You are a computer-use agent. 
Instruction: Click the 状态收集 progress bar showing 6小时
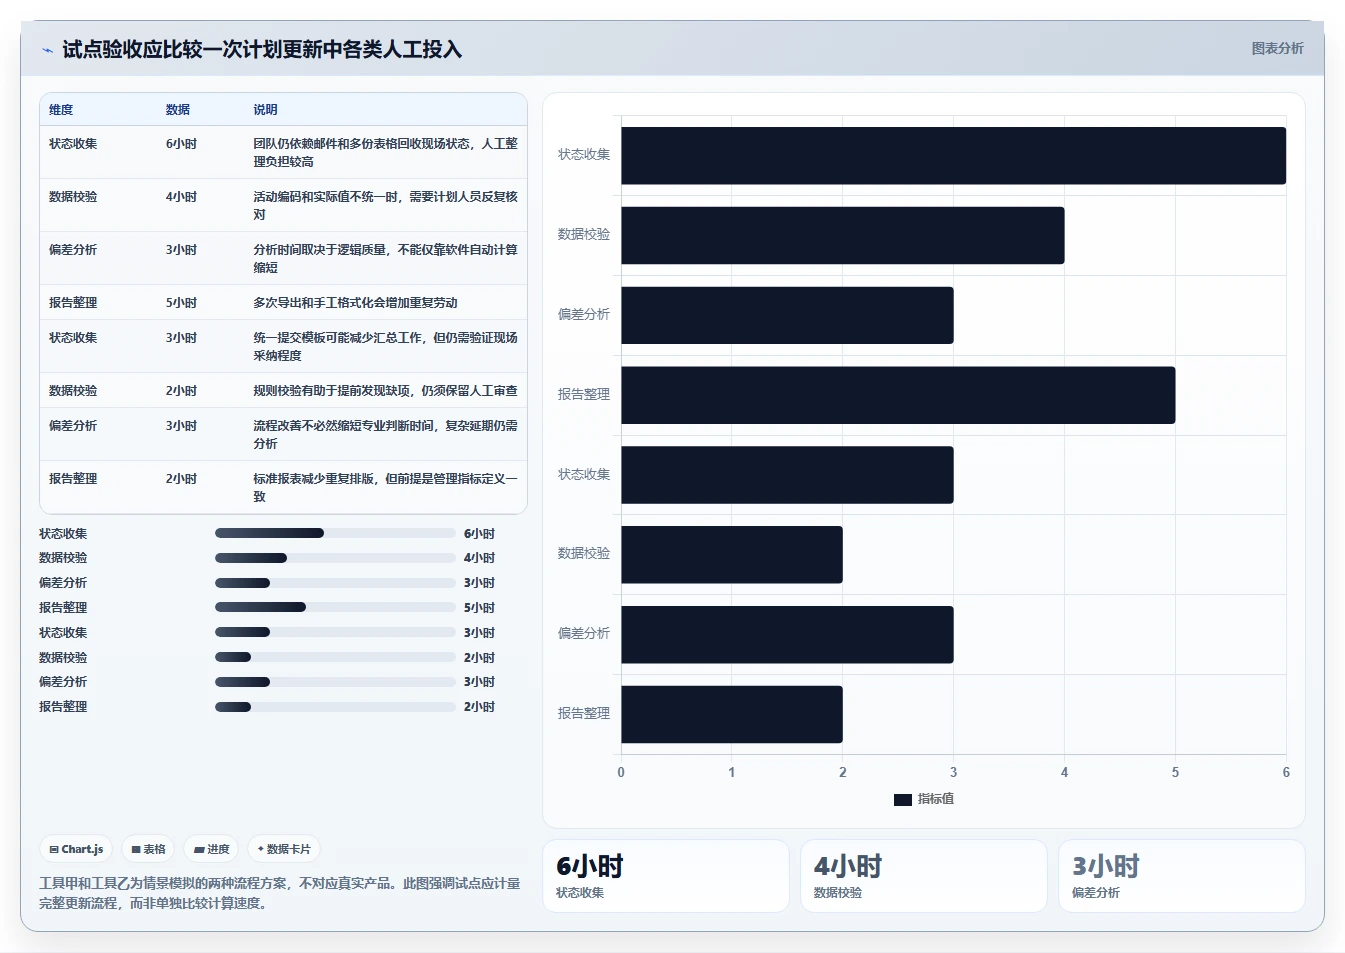[335, 533]
